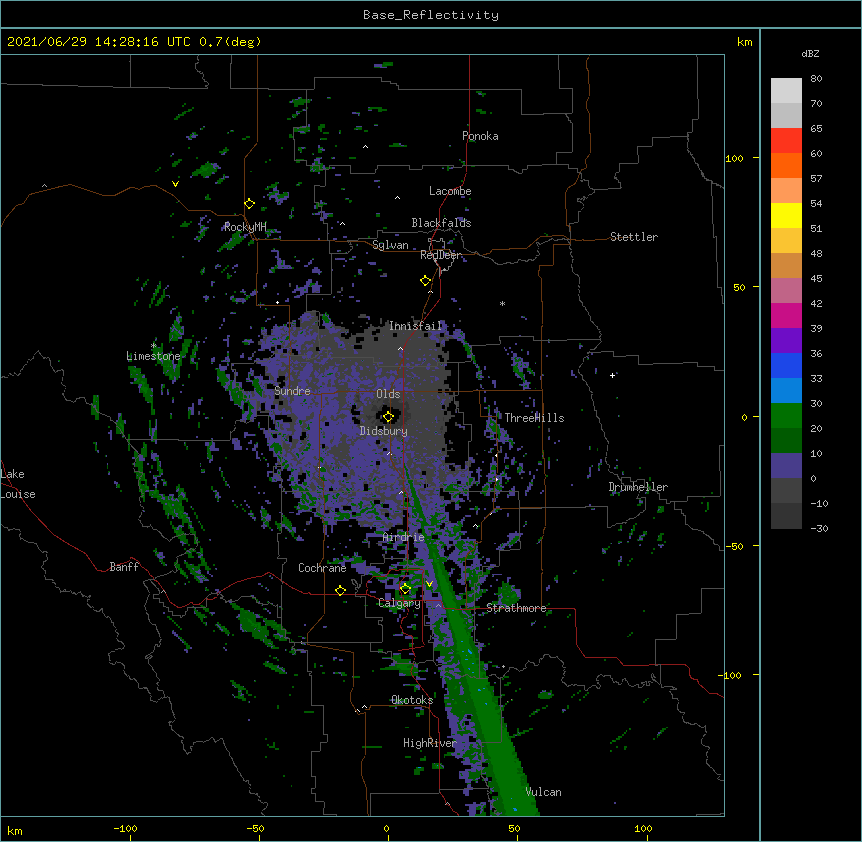Click the white asterisk marker east of Innisfail
The width and height of the screenshot is (862, 842).
(x=502, y=303)
